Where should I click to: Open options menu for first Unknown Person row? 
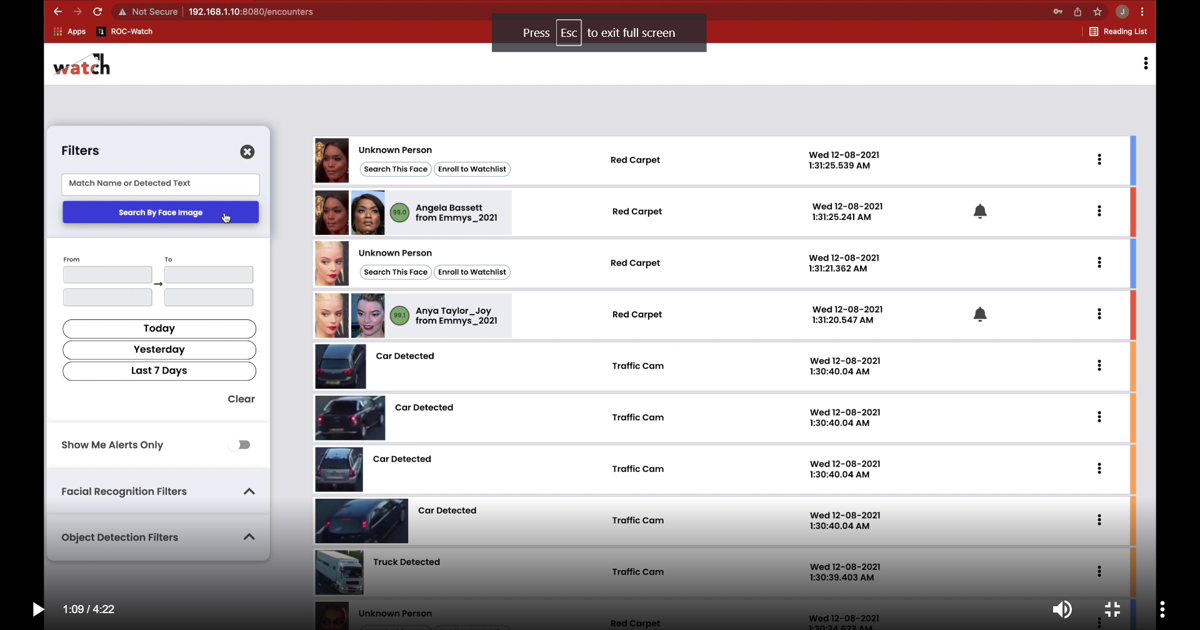click(x=1099, y=160)
